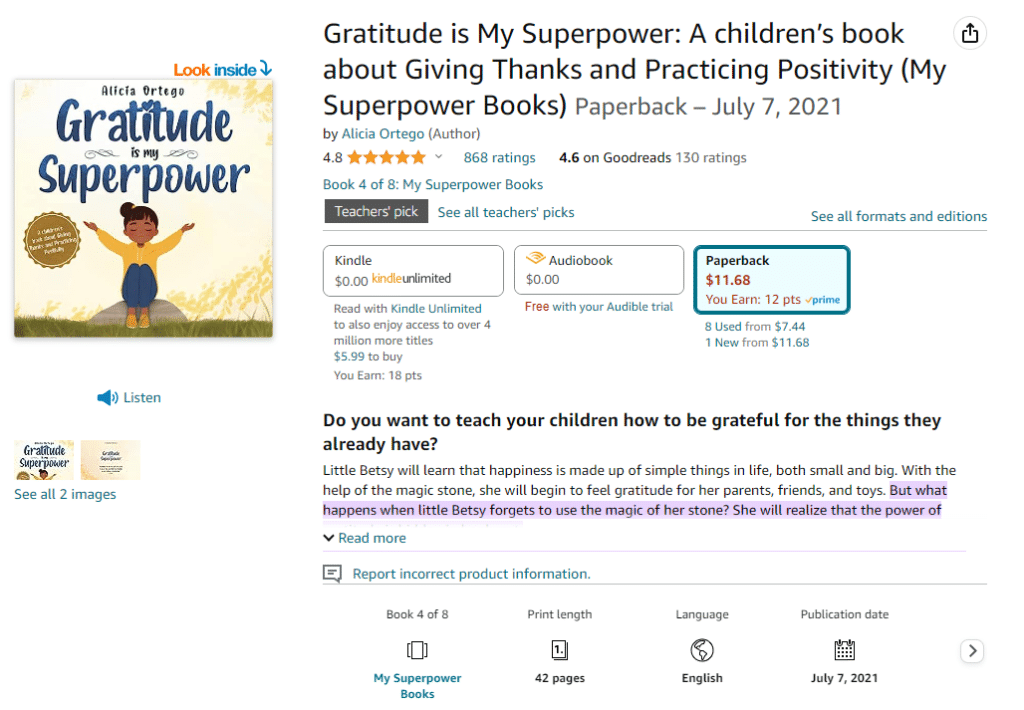The width and height of the screenshot is (1024, 710).
Task: Select the Audiobook format option
Action: [x=598, y=270]
